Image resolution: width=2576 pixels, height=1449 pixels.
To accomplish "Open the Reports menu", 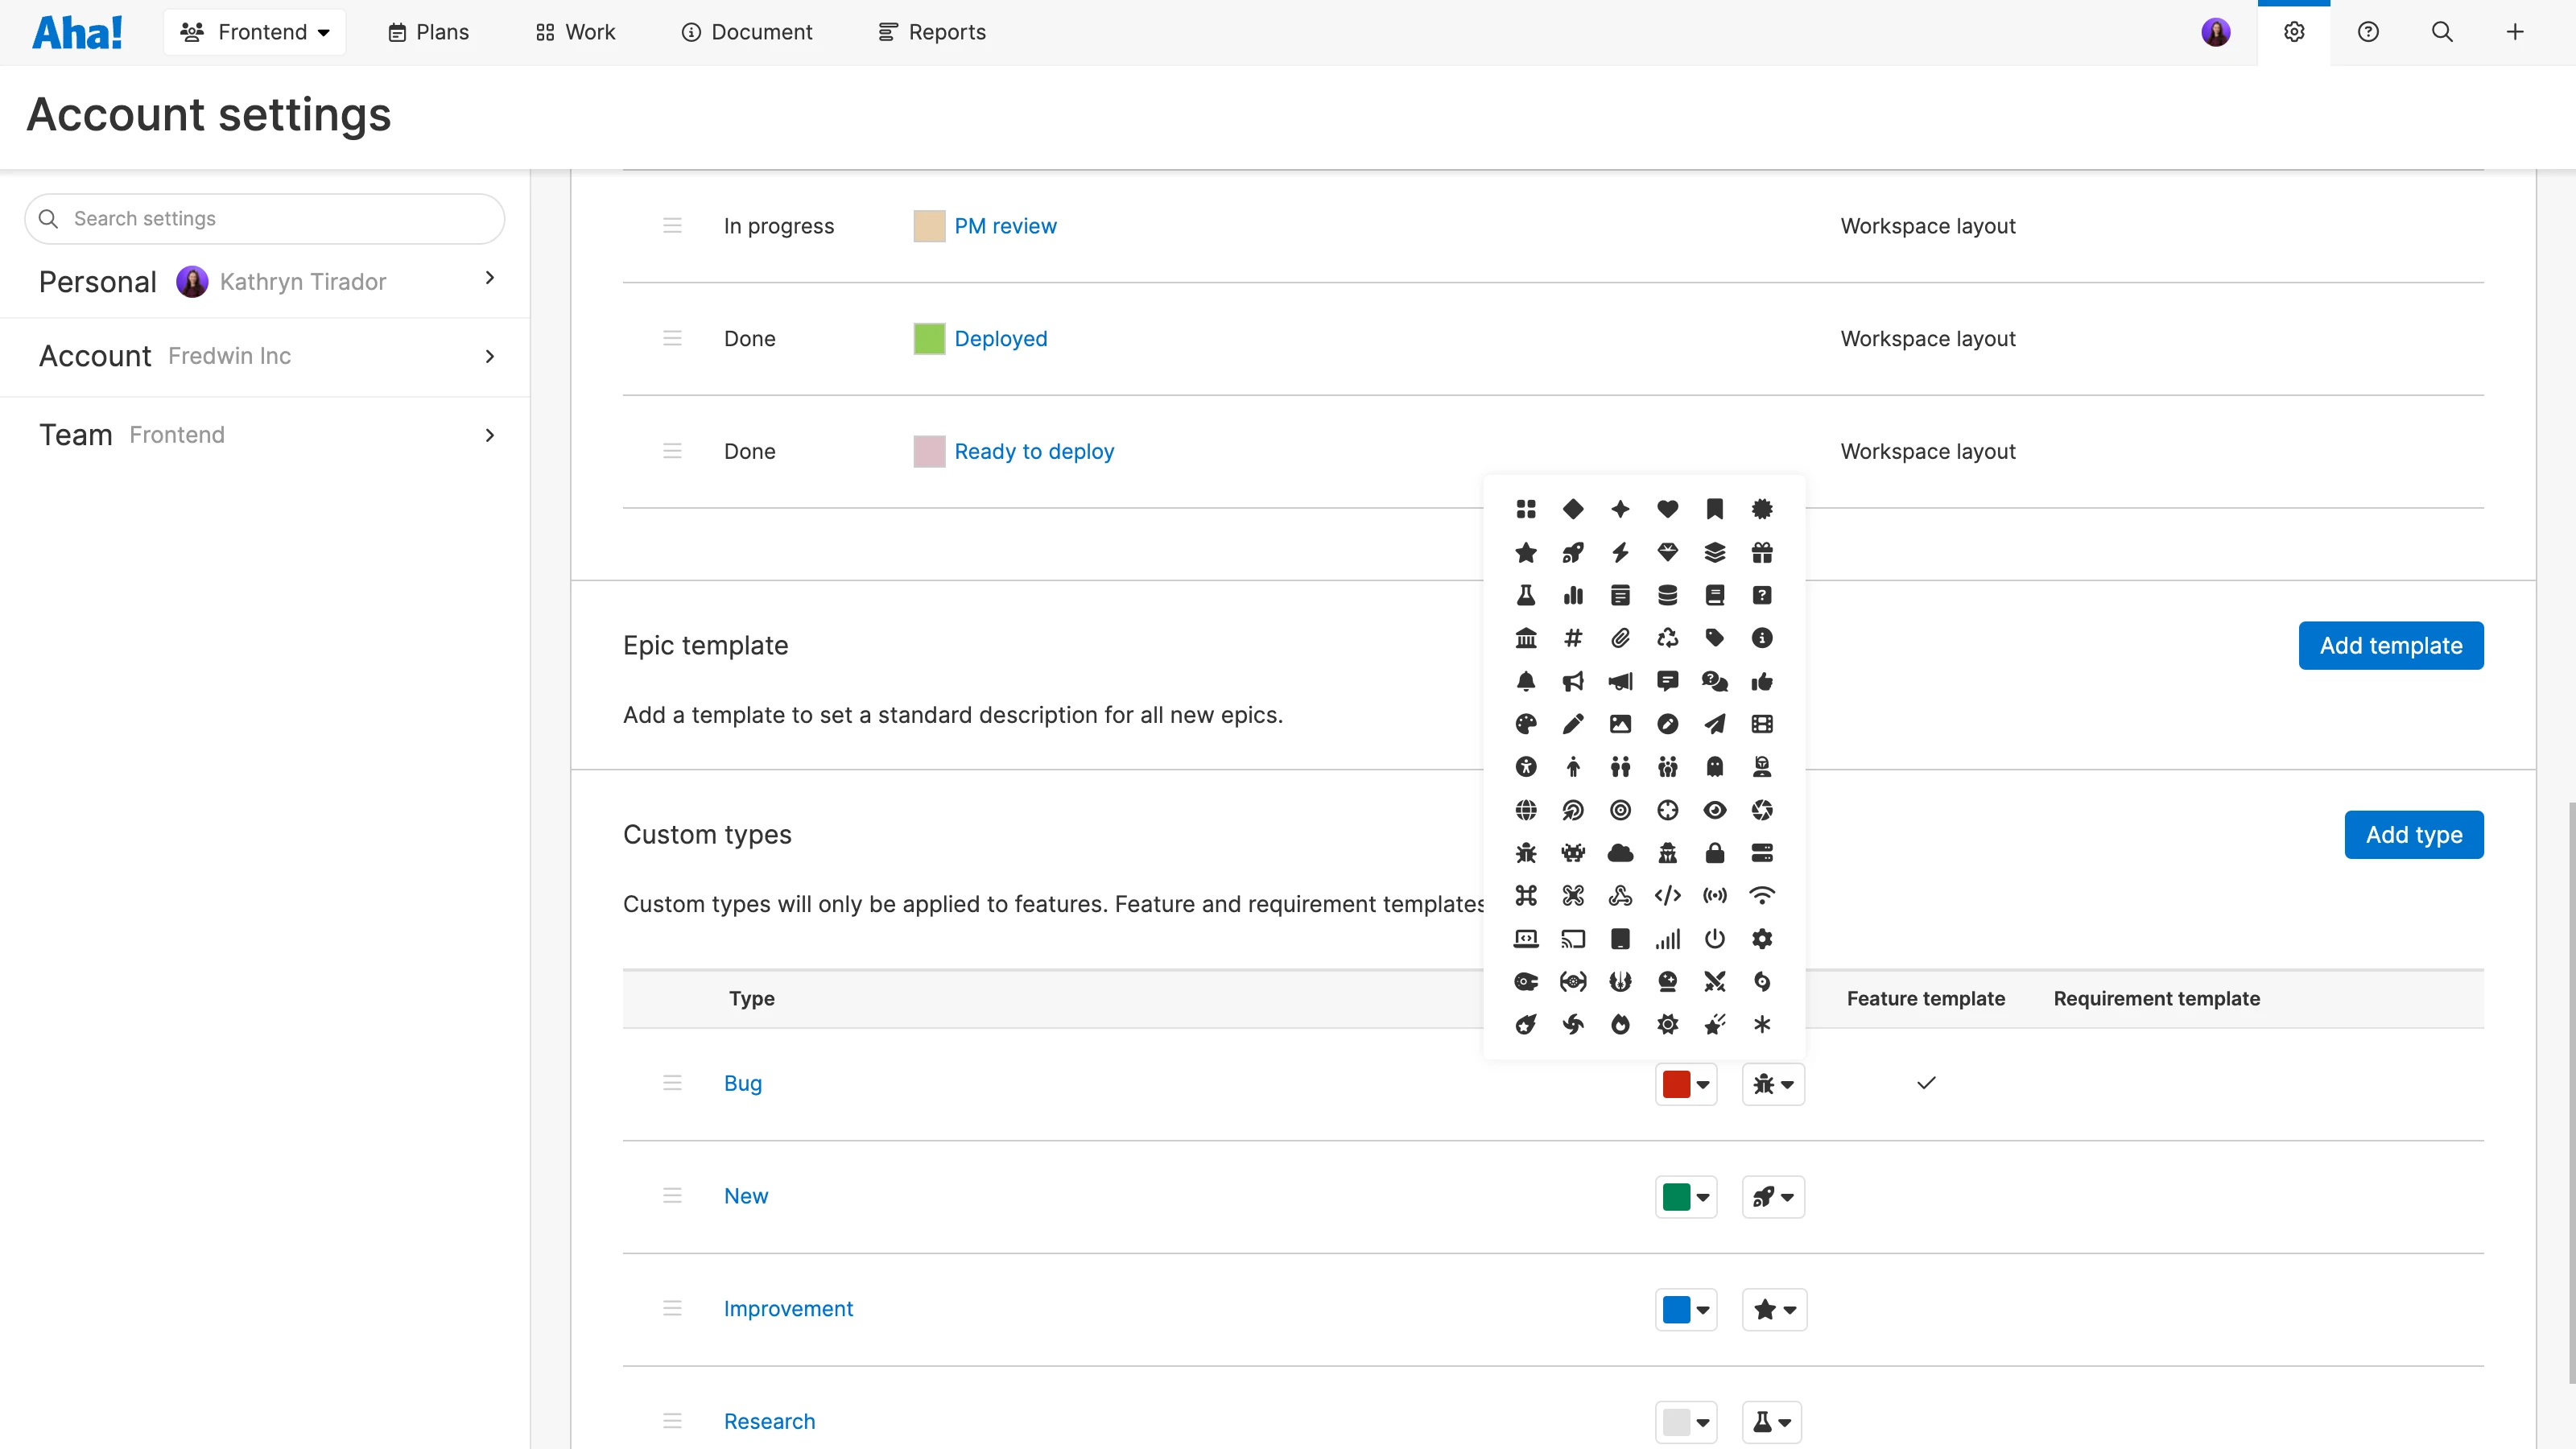I will point(932,32).
